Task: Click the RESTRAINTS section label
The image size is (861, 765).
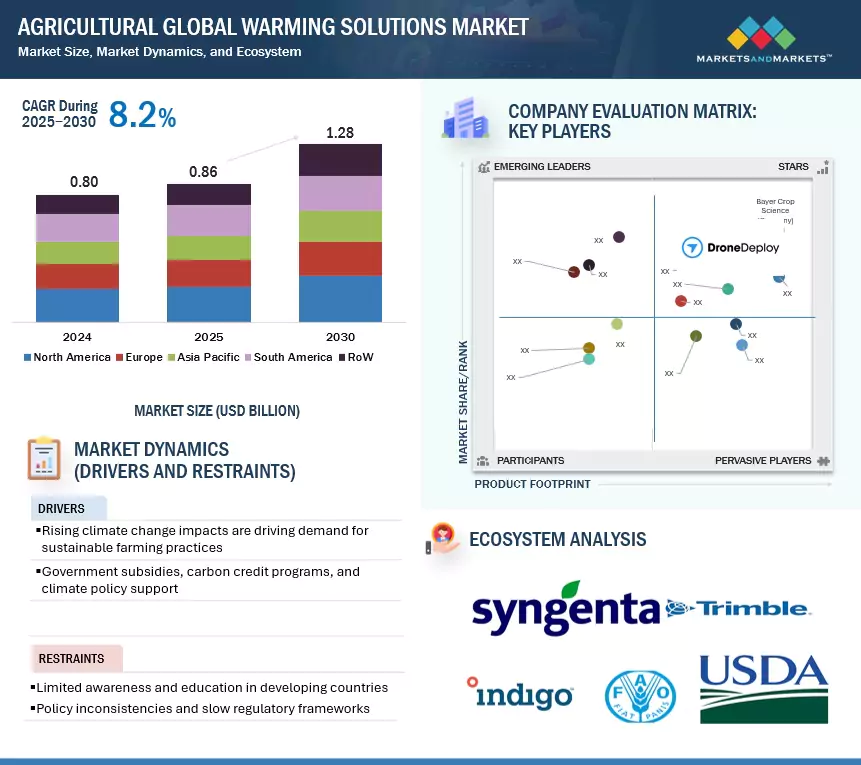Action: [x=71, y=659]
